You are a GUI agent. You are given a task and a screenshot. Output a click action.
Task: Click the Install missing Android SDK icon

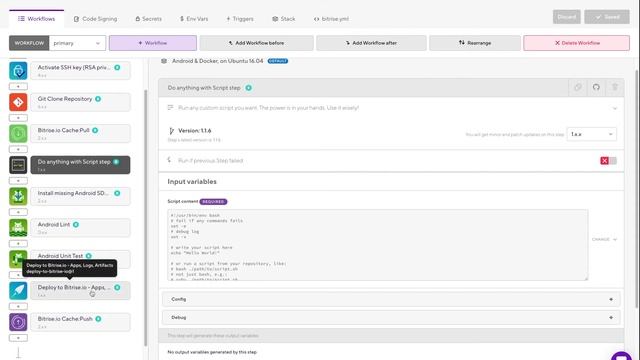(x=18, y=196)
